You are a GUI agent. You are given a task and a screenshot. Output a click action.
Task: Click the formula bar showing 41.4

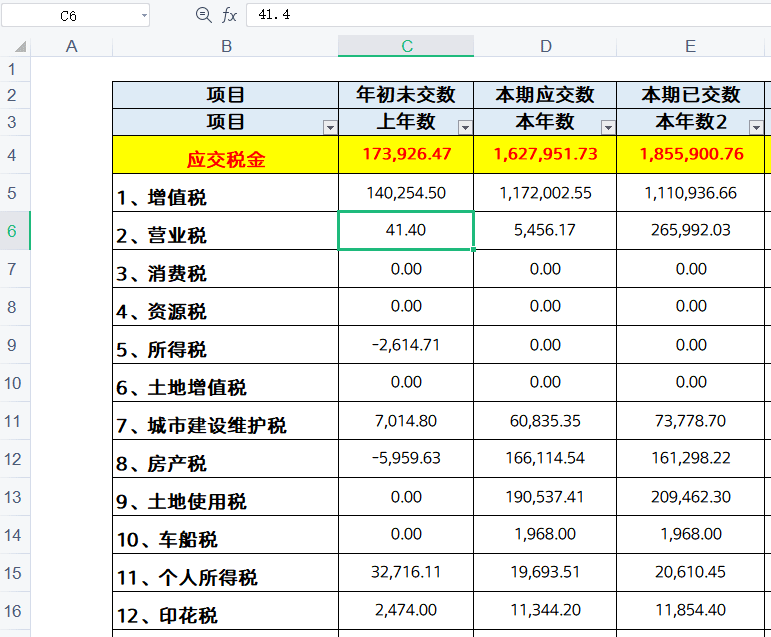[500, 15]
